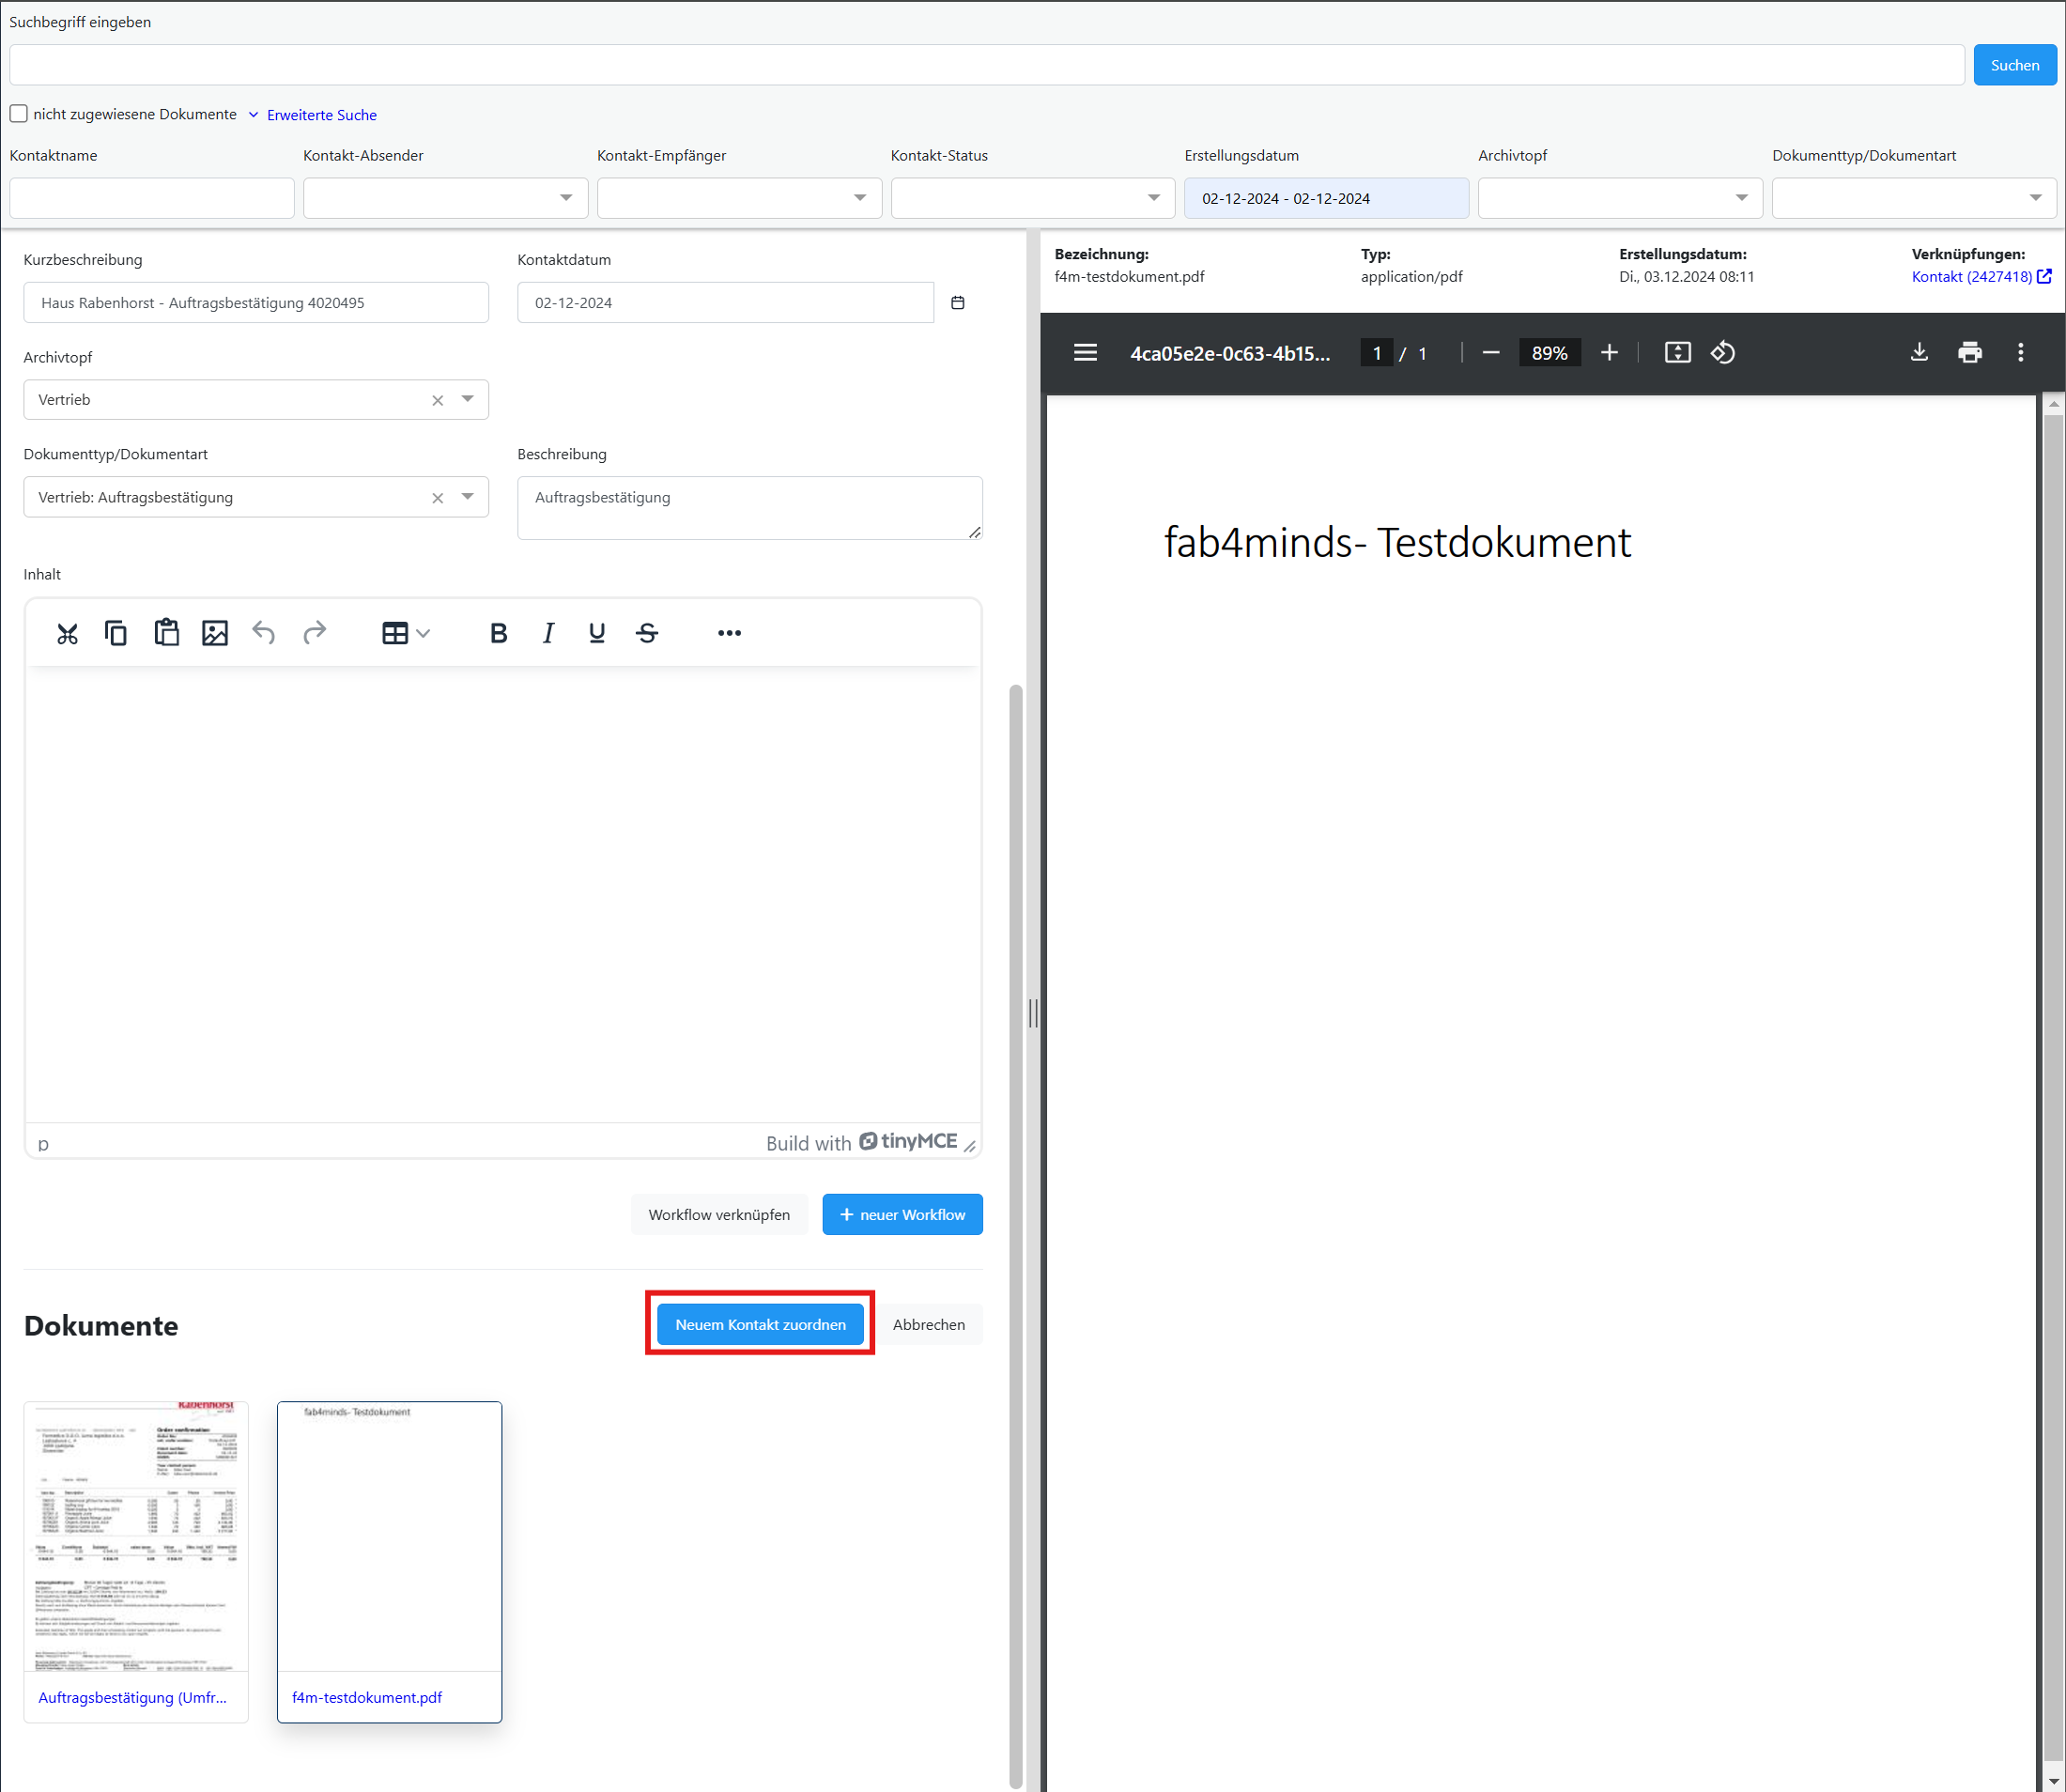Toggle bold formatting in editor
Viewport: 2066px width, 1792px height.
pos(498,633)
